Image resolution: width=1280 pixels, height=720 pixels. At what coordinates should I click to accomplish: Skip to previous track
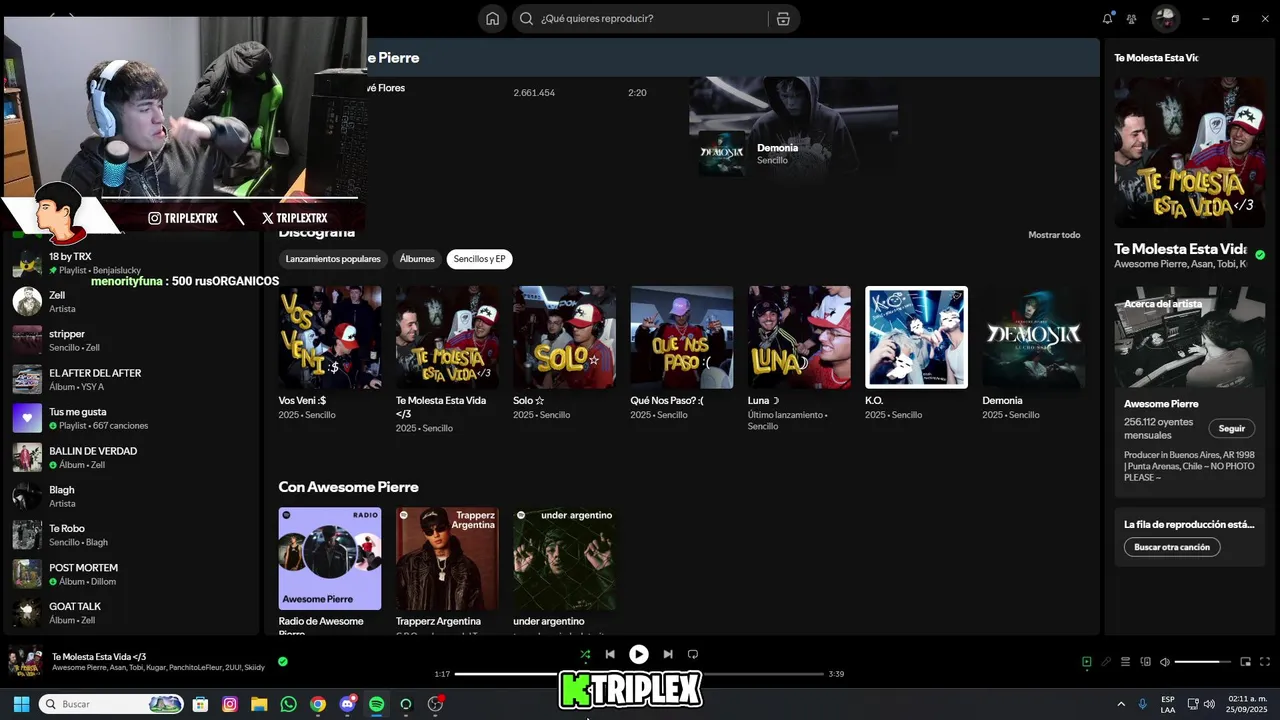click(x=610, y=654)
